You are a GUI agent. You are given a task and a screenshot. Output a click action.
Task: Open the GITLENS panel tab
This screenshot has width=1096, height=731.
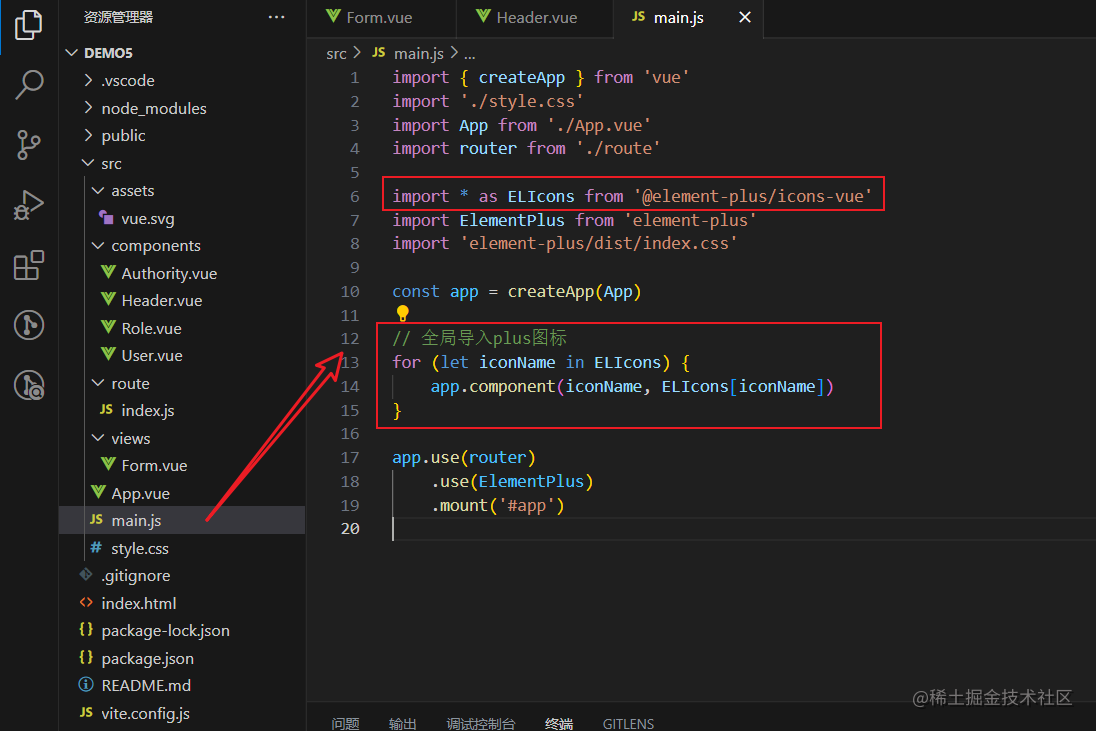(628, 723)
